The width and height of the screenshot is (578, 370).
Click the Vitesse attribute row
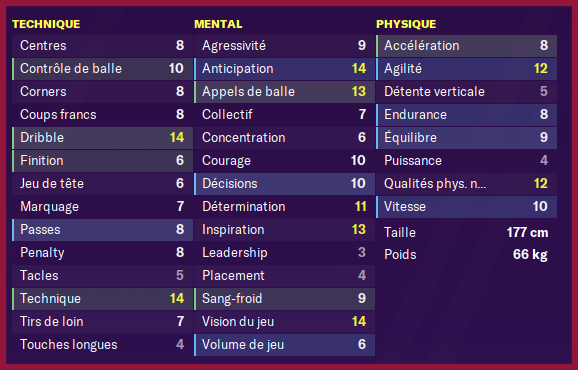click(x=466, y=207)
